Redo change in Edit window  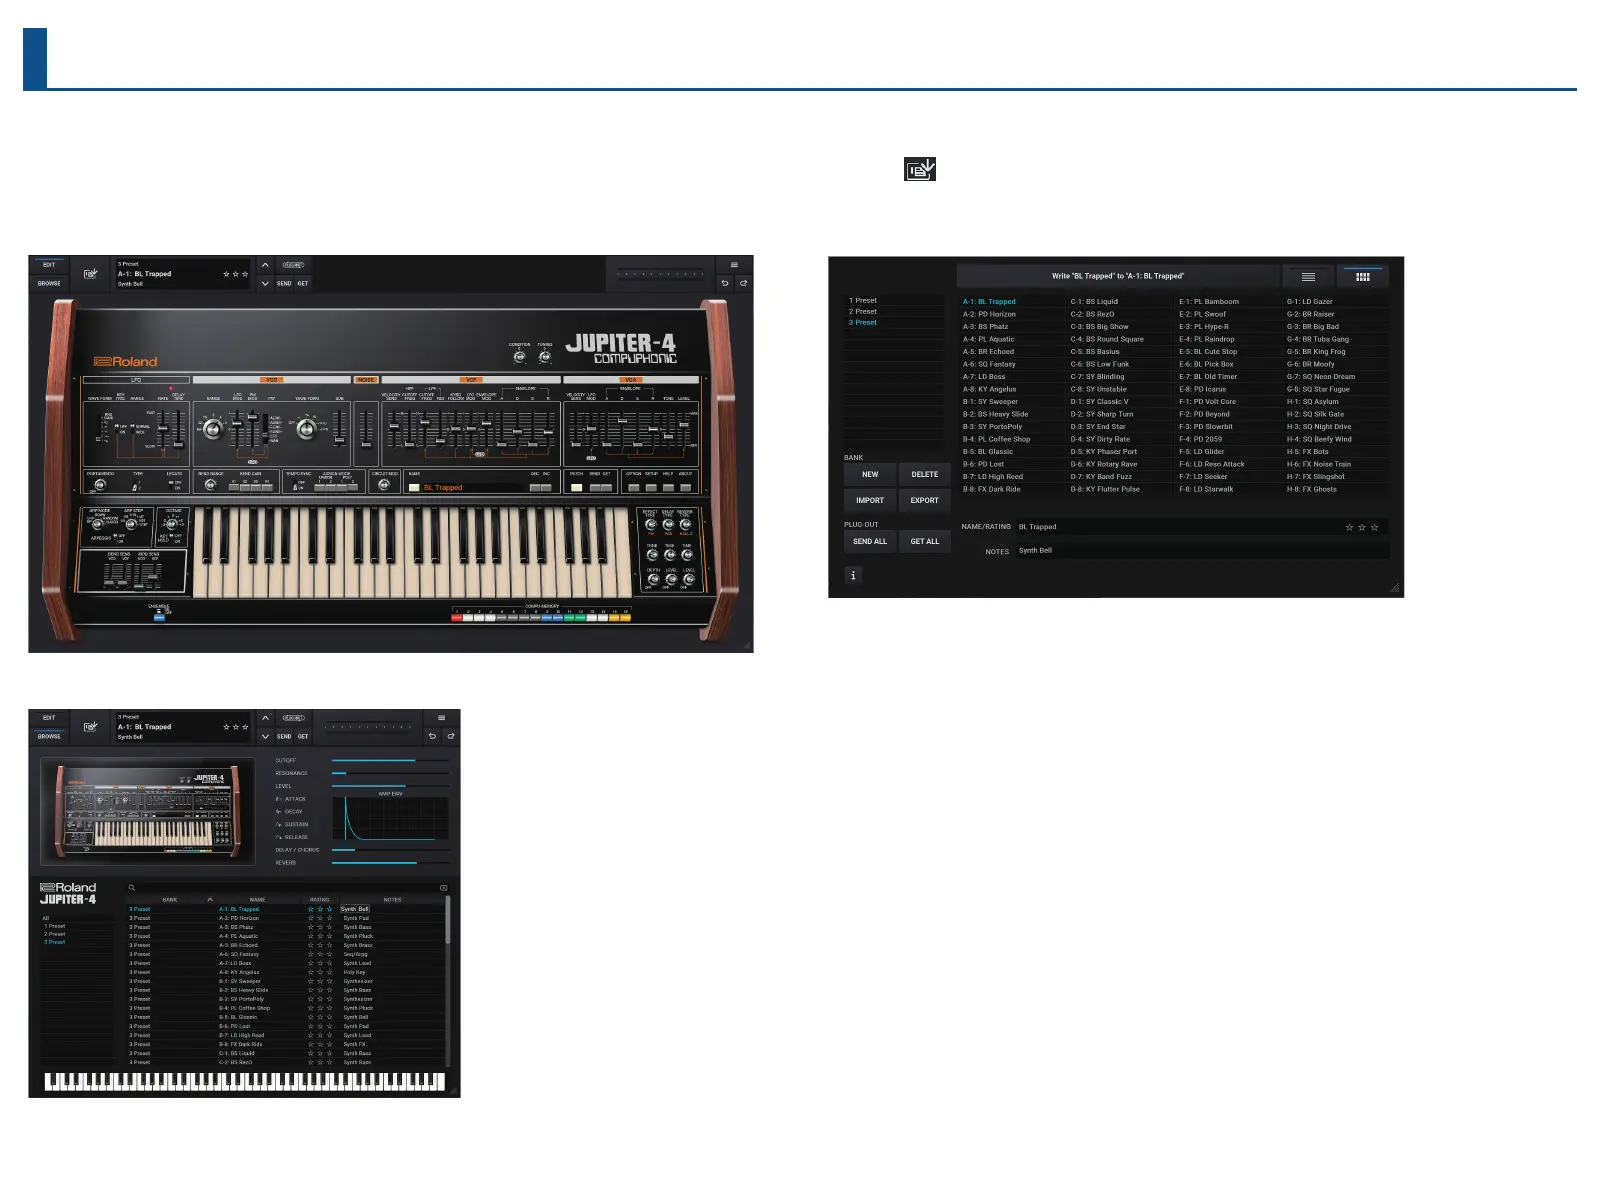(x=743, y=283)
